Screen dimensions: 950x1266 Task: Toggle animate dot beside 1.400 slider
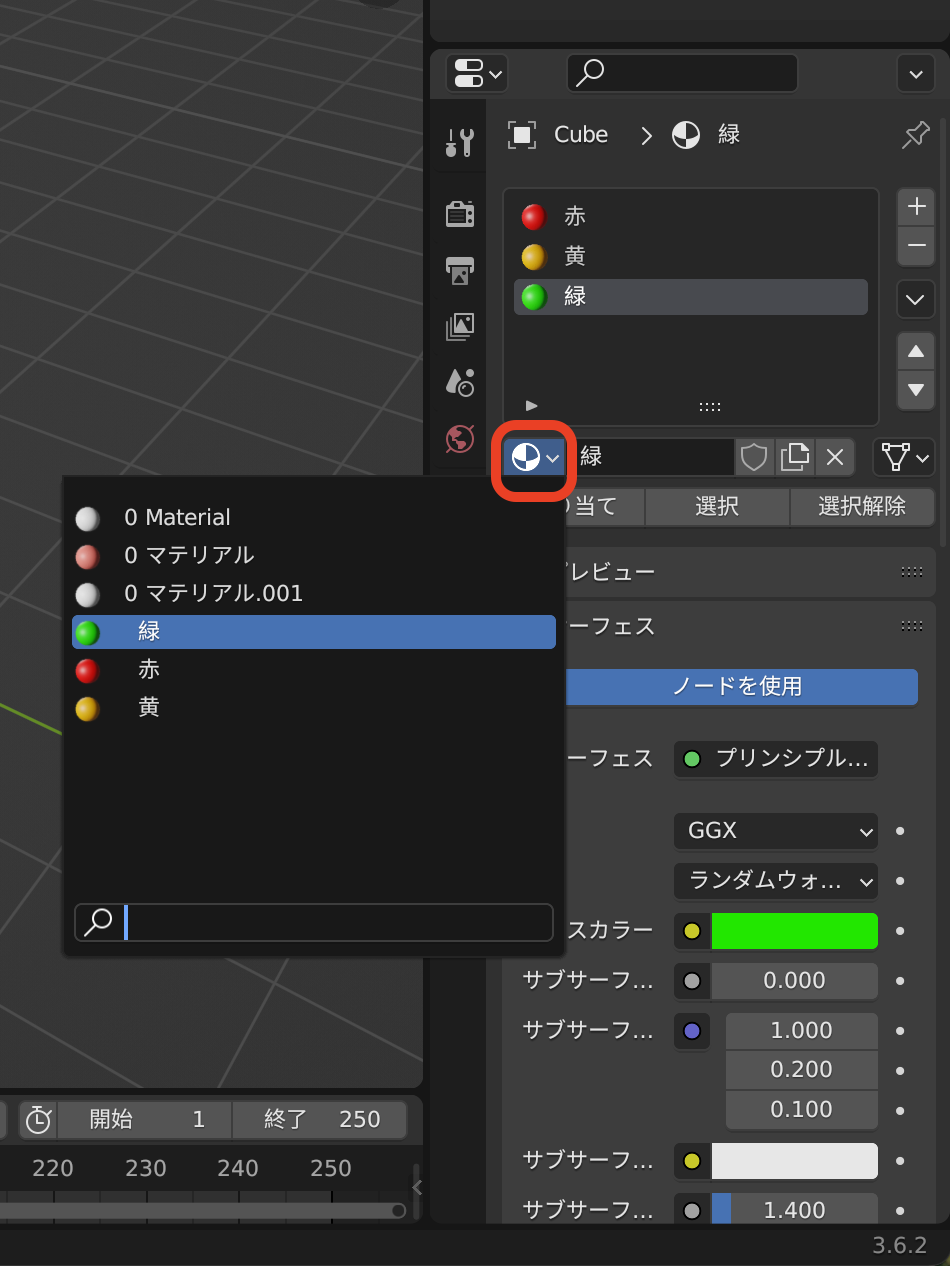(900, 1211)
